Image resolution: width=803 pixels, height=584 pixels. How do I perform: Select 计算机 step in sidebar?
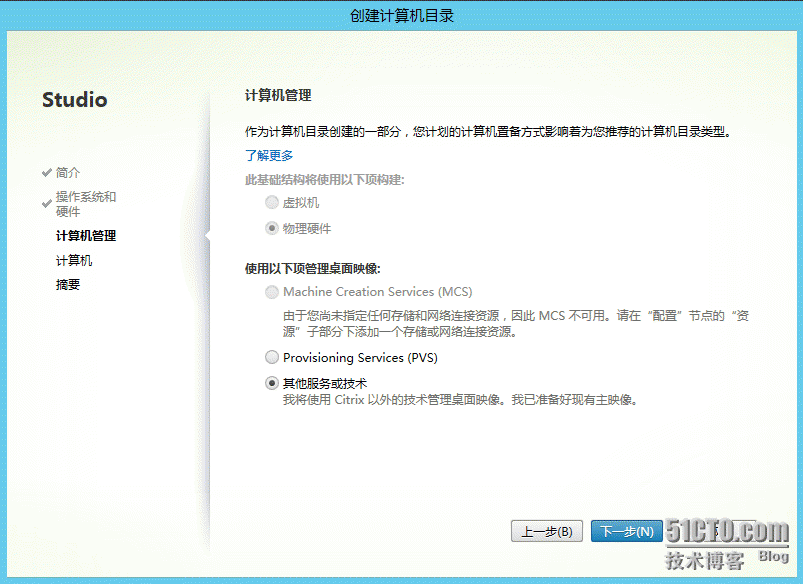(74, 260)
